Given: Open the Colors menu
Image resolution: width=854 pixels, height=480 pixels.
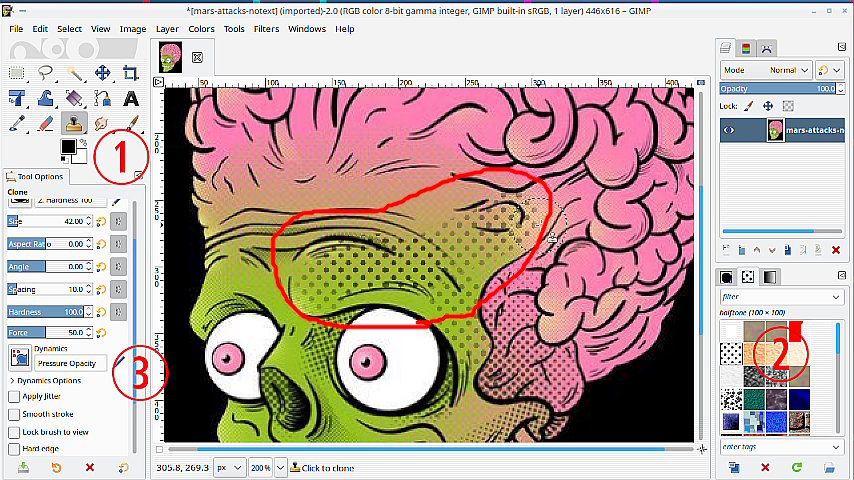Looking at the screenshot, I should (x=201, y=29).
